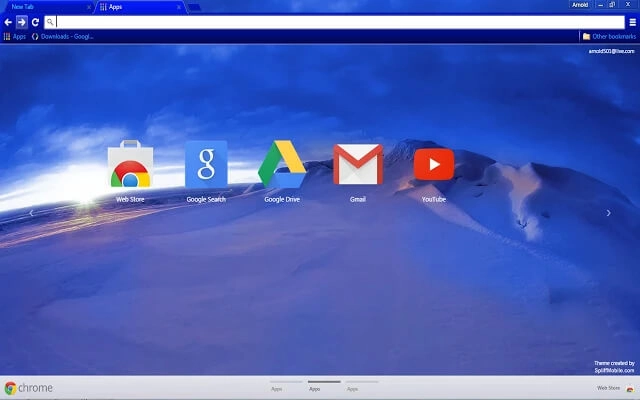Screen dimensions: 640x400
Task: Select the Apps browser tab
Action: coord(141,7)
